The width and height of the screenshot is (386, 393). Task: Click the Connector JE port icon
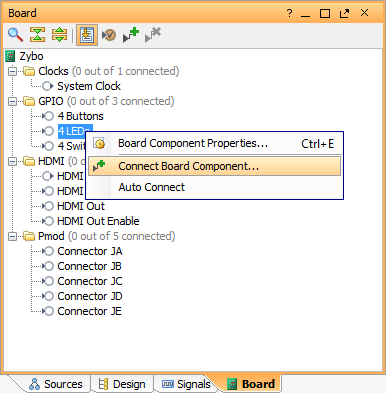pos(48,311)
